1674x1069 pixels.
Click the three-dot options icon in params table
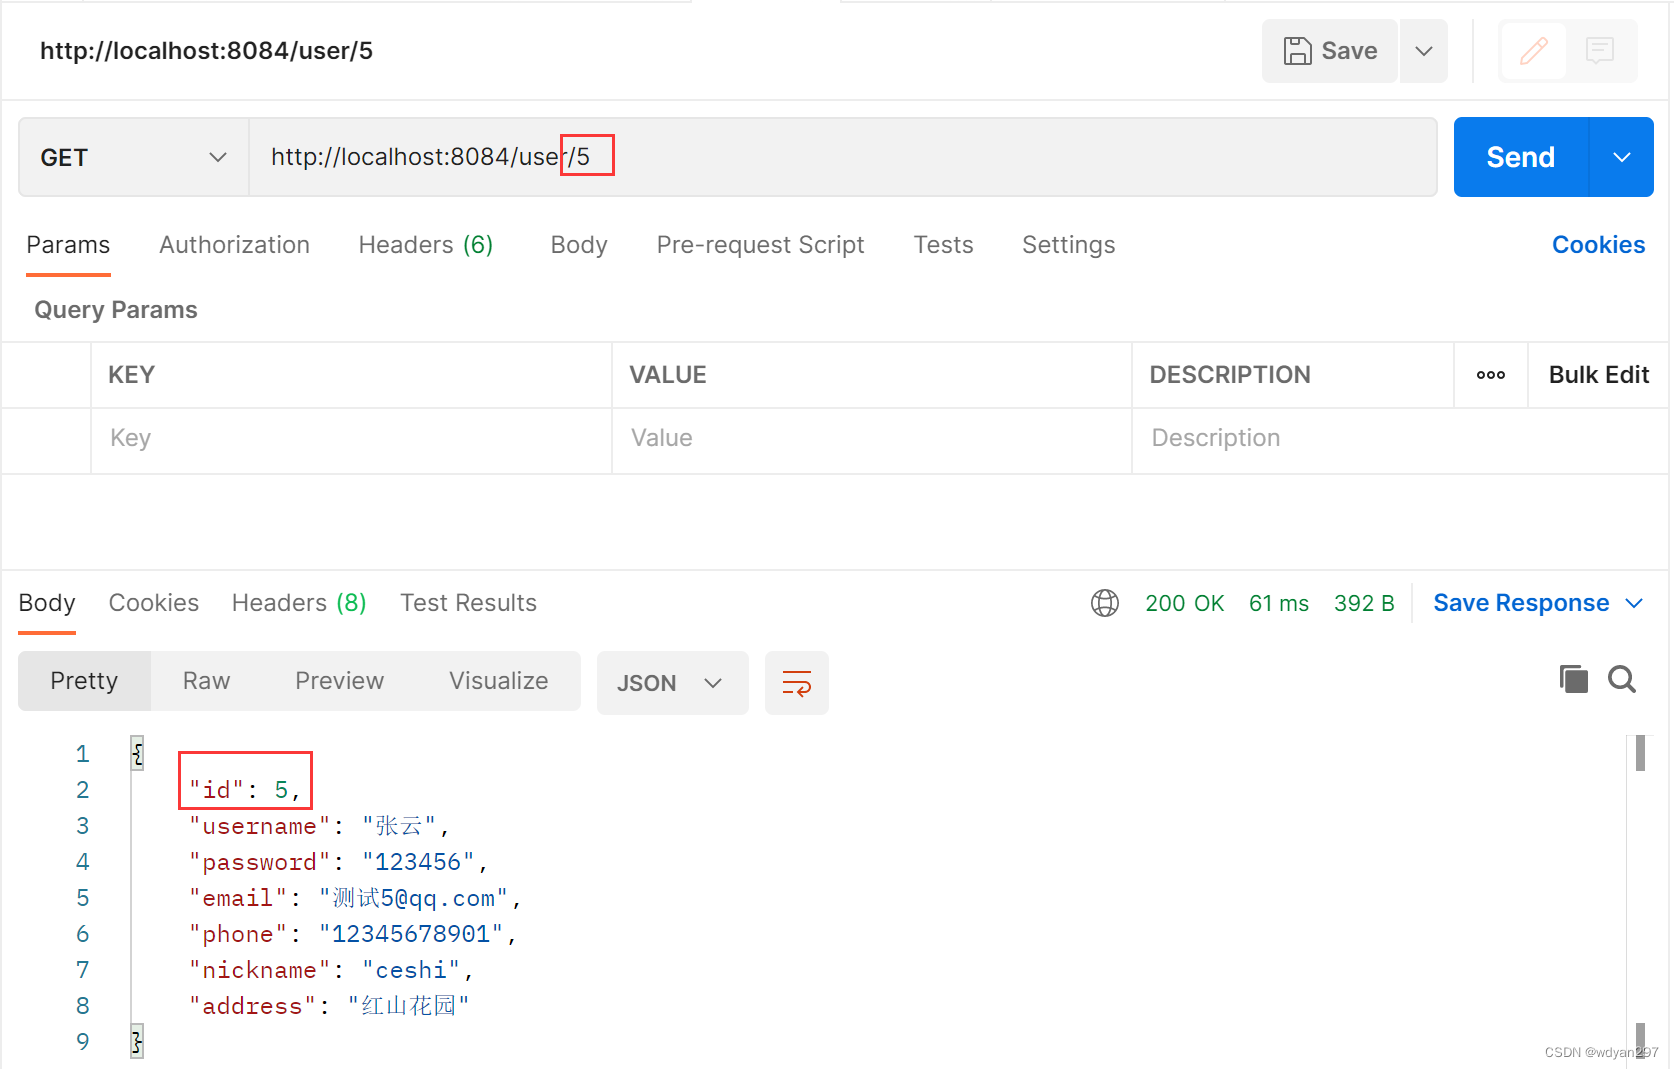click(x=1490, y=375)
